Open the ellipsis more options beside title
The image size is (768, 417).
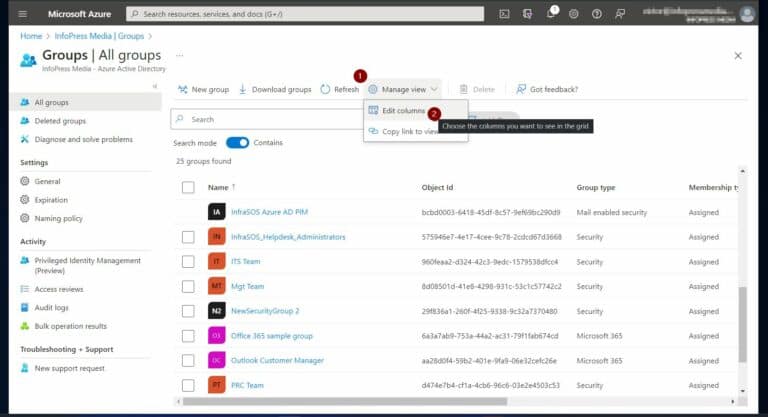(x=180, y=55)
